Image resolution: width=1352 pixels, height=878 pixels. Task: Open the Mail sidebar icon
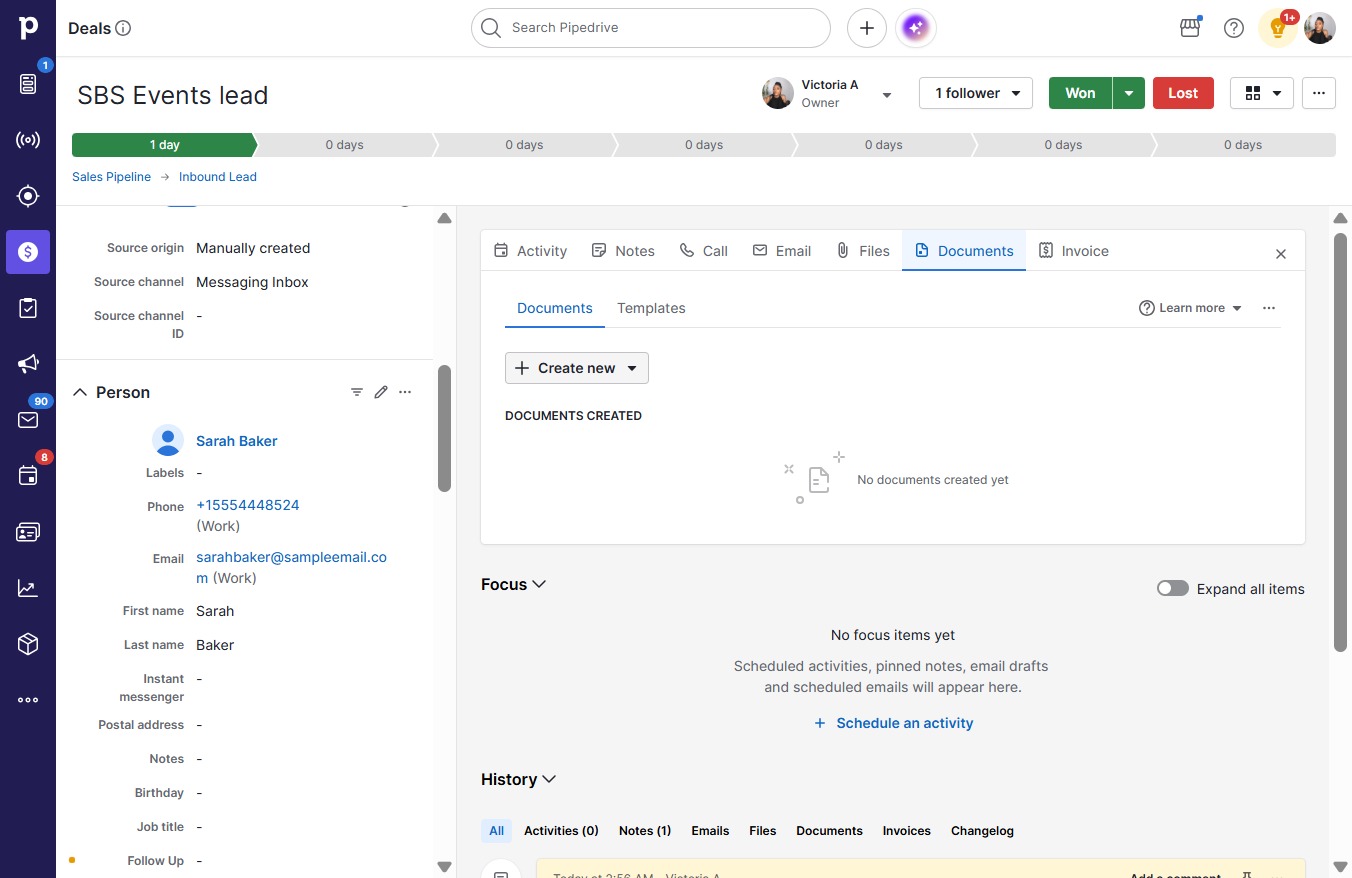[x=28, y=420]
